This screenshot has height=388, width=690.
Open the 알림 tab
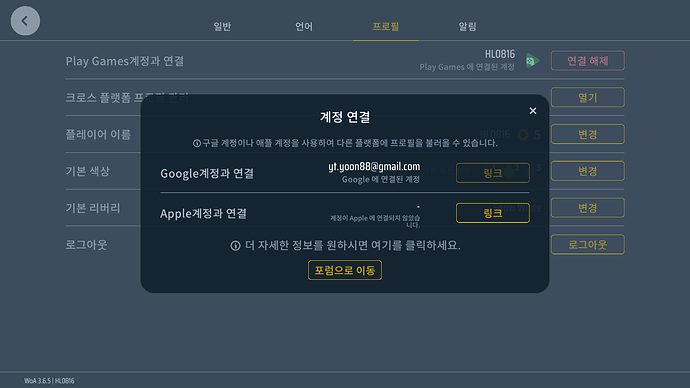click(x=467, y=26)
